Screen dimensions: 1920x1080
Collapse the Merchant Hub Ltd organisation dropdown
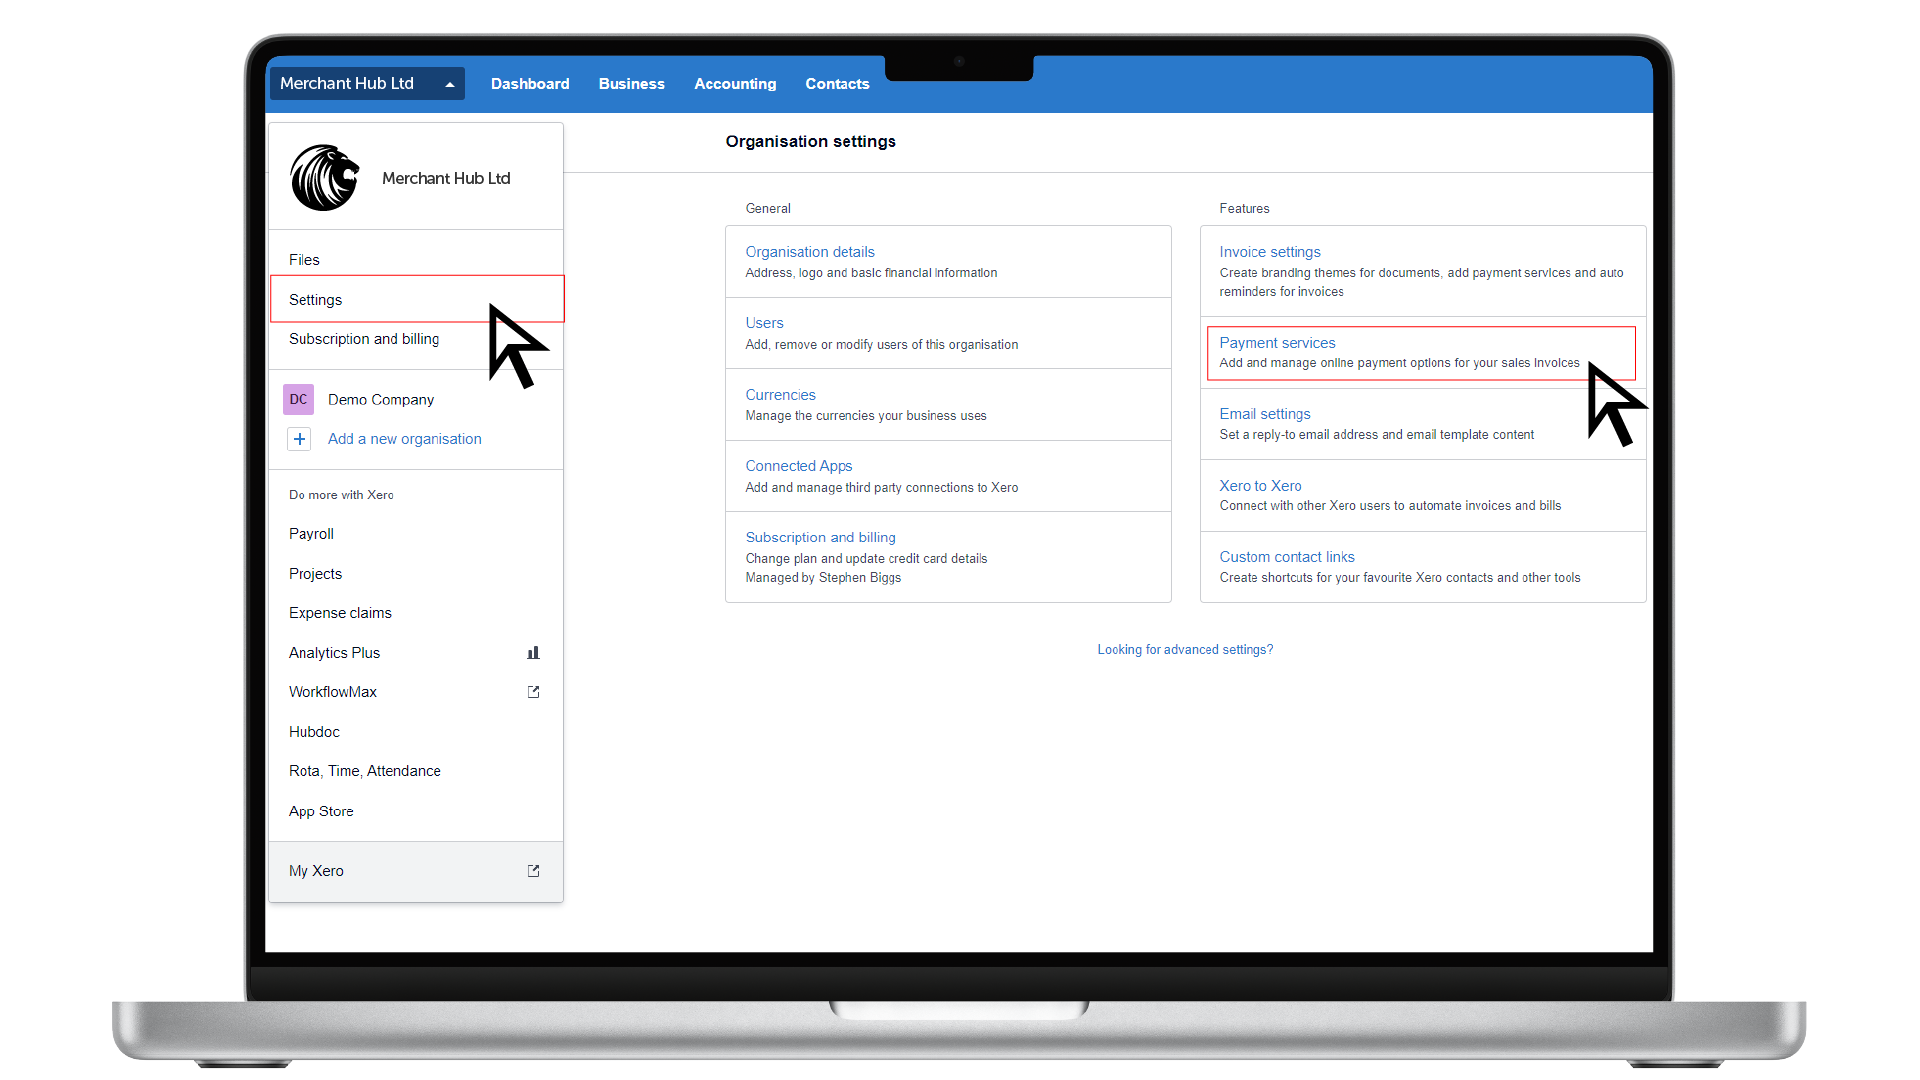(367, 84)
